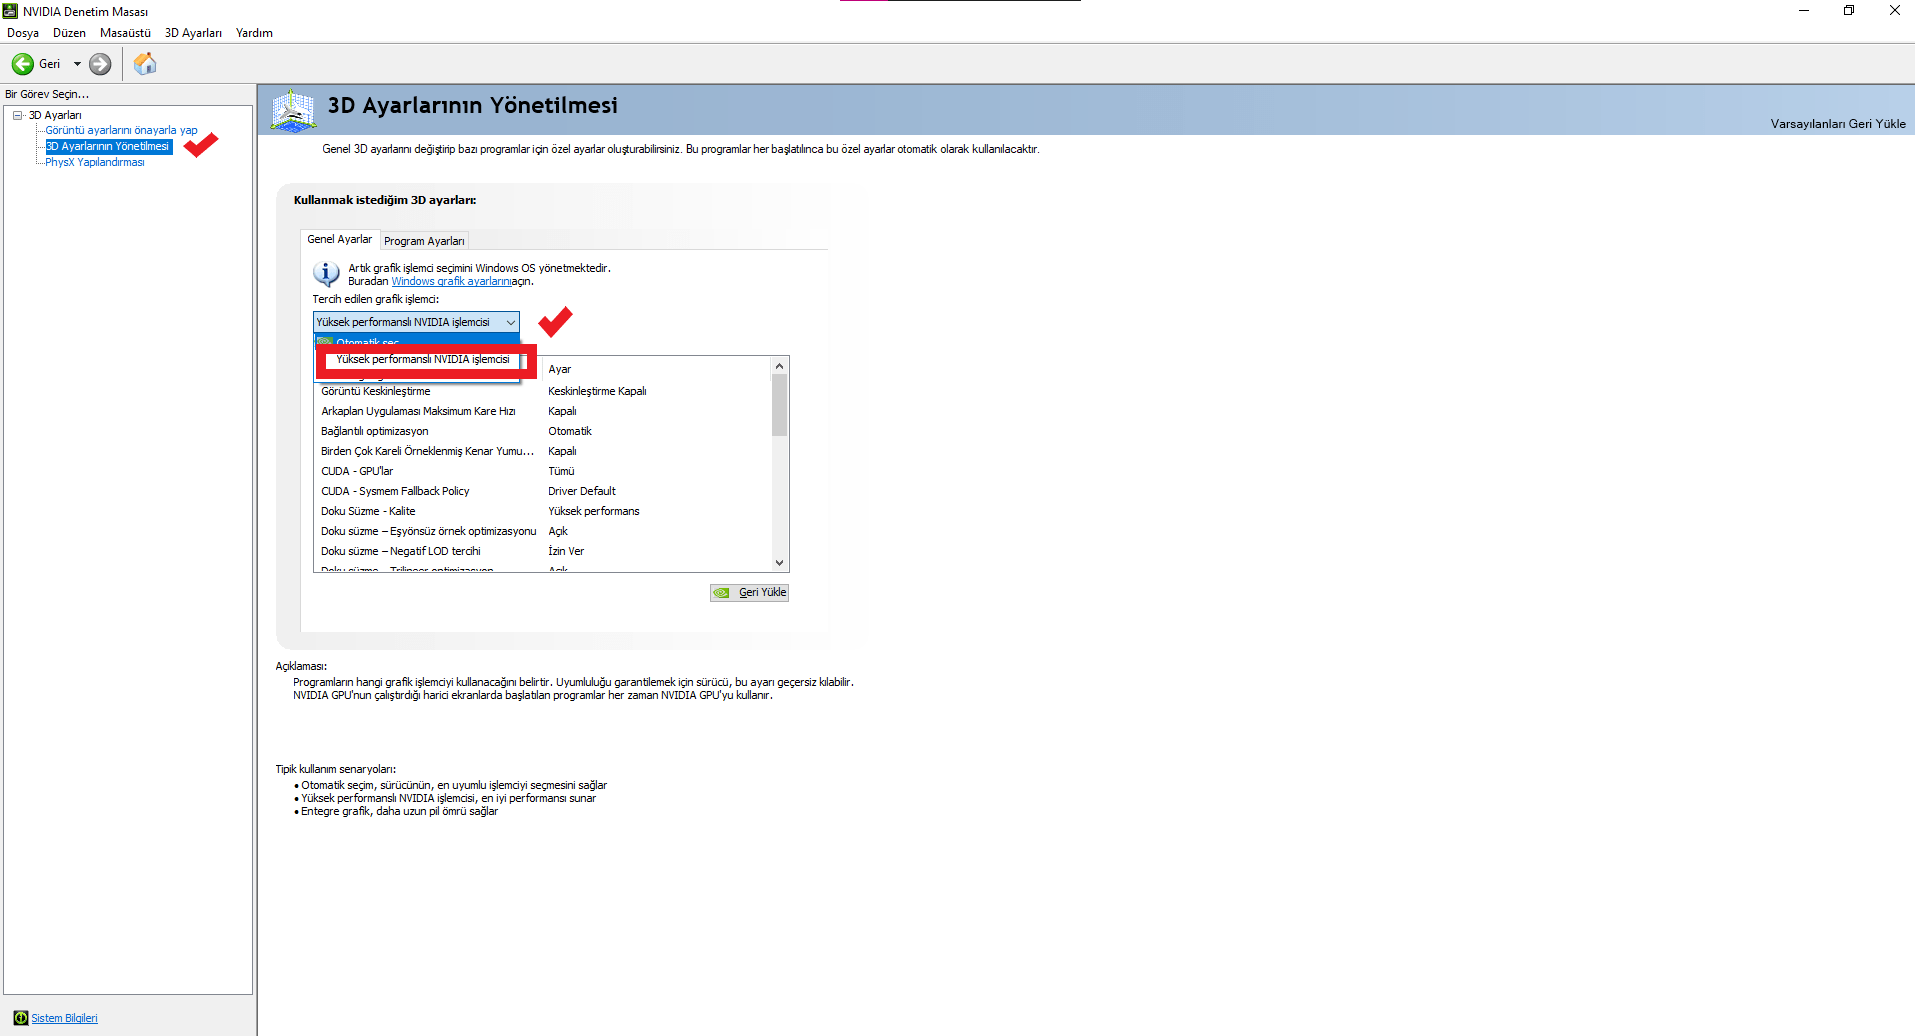The height and width of the screenshot is (1036, 1915).
Task: Select the Doku Süzme - Kalite setting
Action: (x=543, y=511)
